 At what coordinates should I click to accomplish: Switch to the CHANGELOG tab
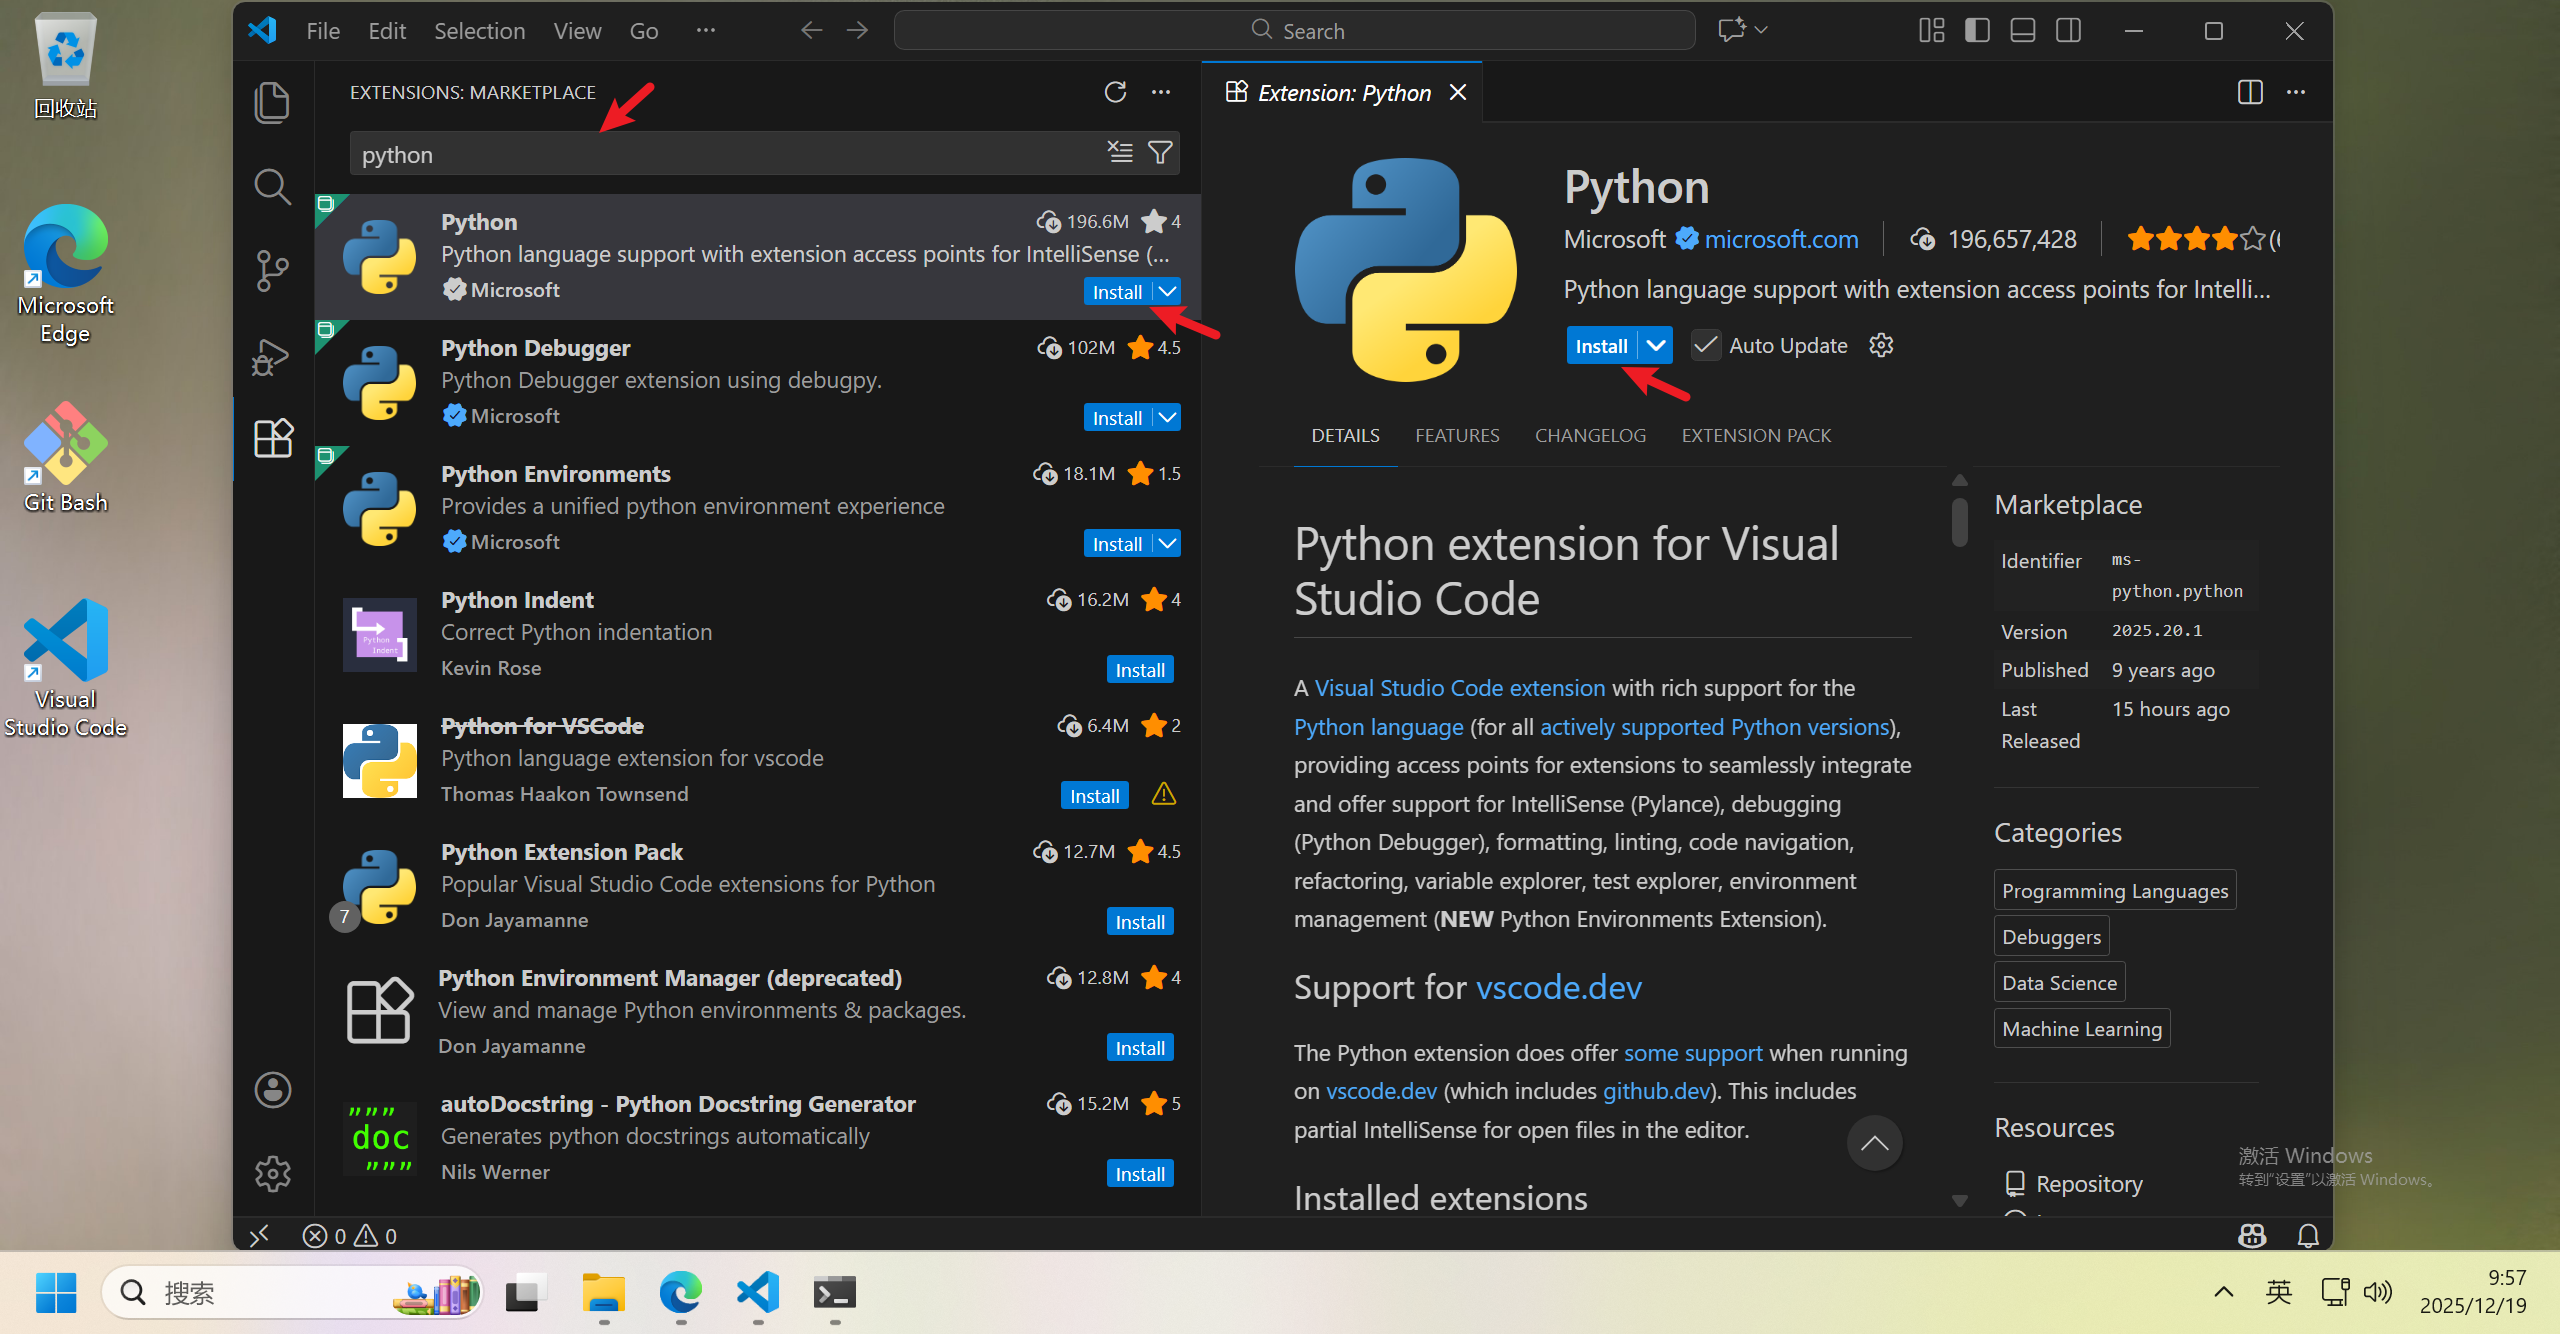coord(1590,435)
